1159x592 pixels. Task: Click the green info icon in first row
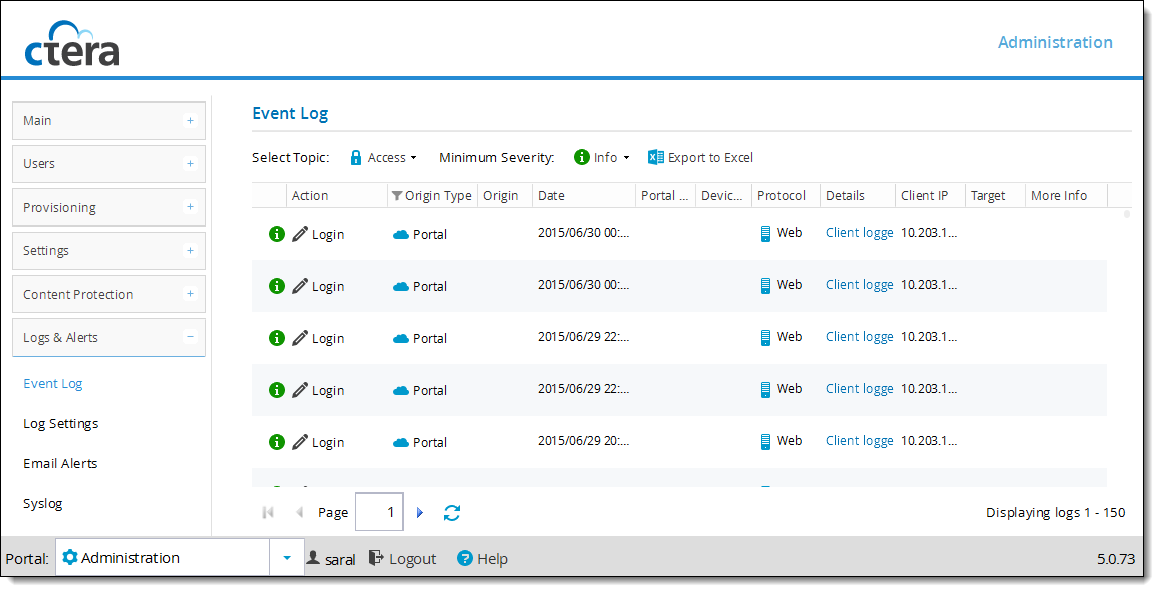click(x=276, y=234)
